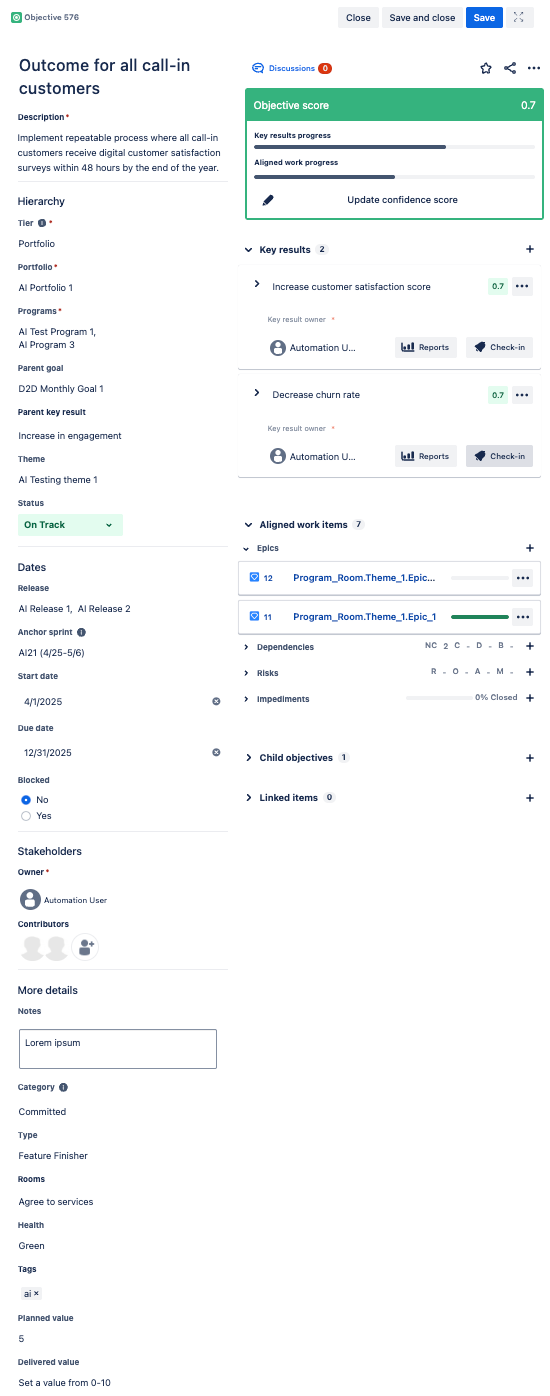Select No for Blocked
The image size is (550, 1396).
click(x=26, y=800)
